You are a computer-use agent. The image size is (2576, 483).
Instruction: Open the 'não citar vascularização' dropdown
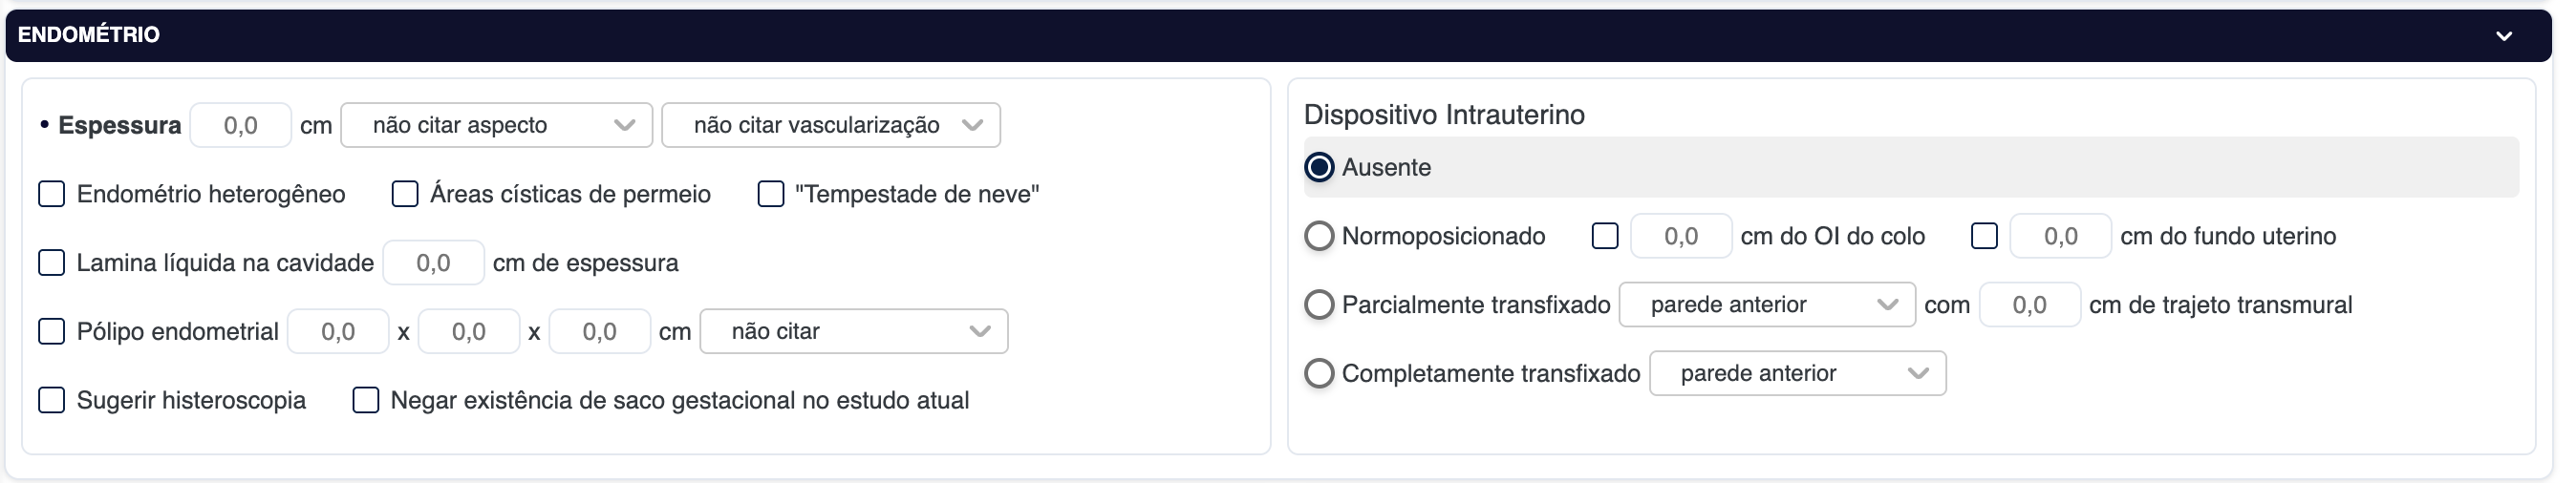[830, 125]
